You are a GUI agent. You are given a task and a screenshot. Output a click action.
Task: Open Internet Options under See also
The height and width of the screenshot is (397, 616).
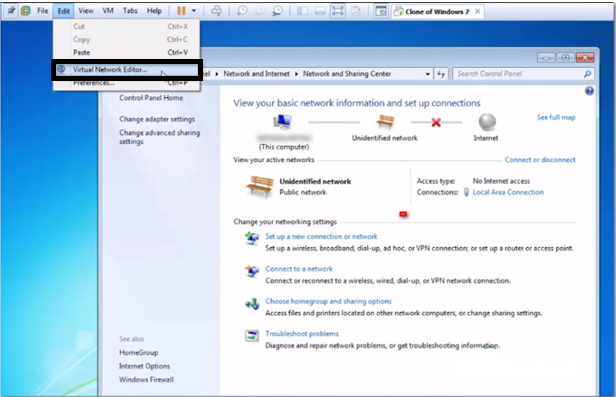point(144,366)
